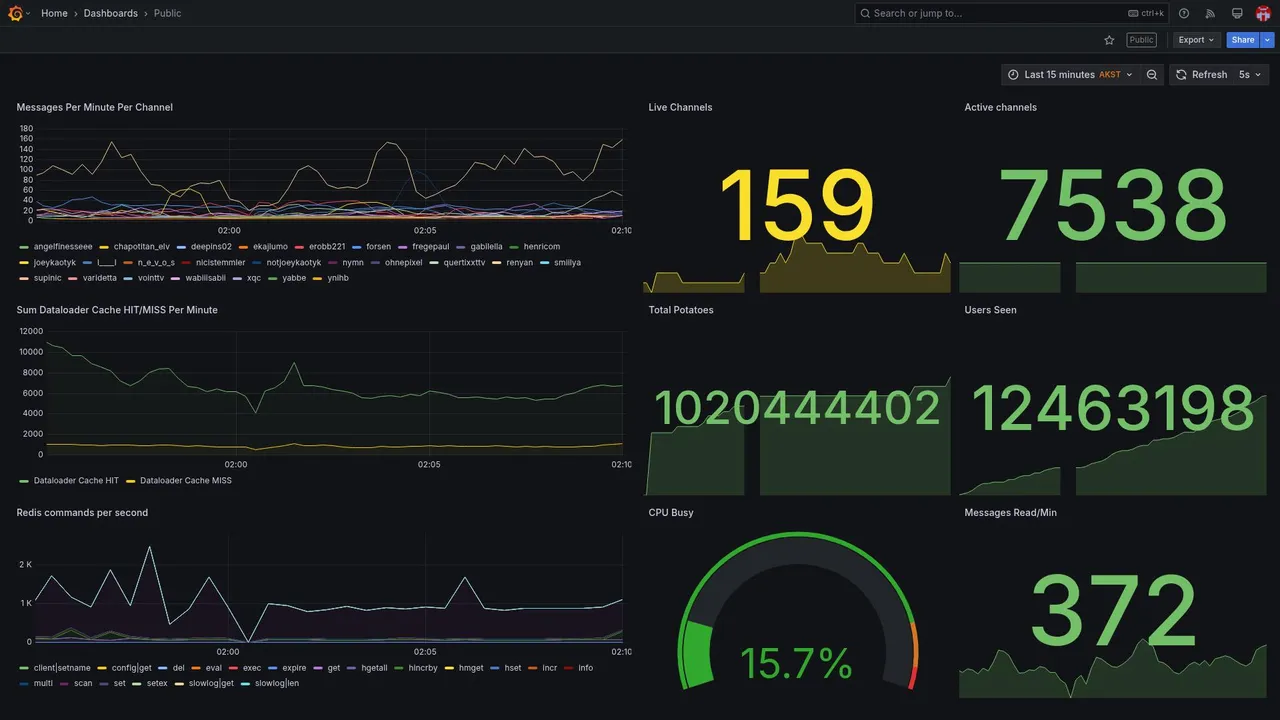1280x720 pixels.
Task: Click the monitor icon in top bar
Action: click(x=1237, y=13)
